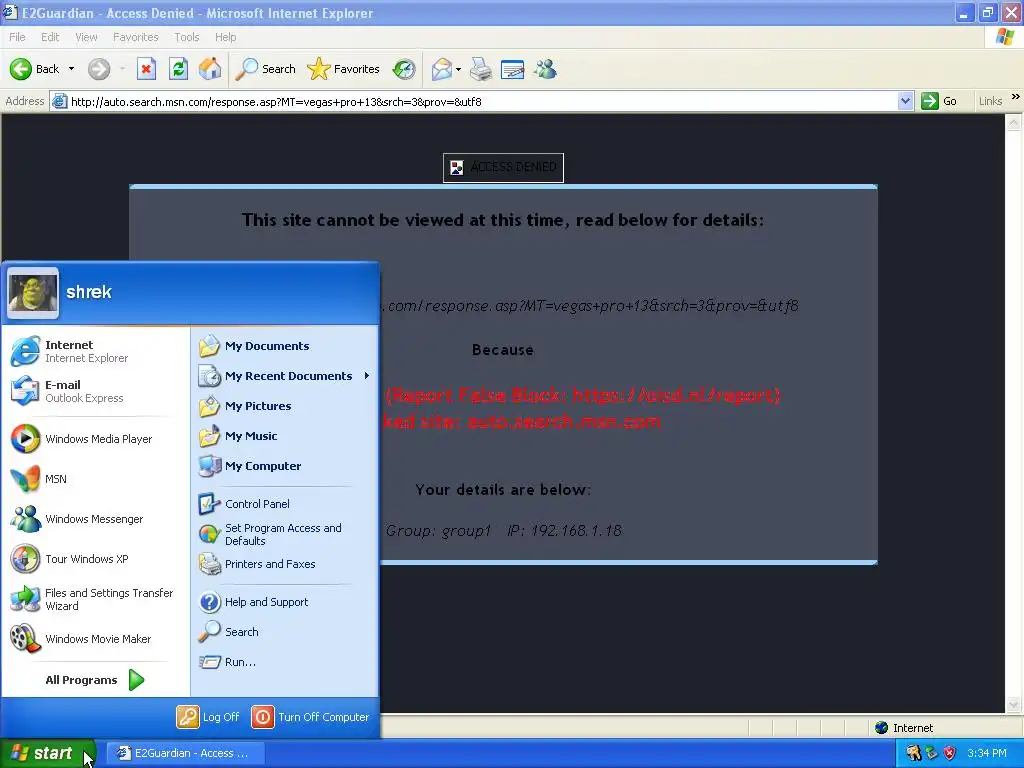Viewport: 1024px width, 768px height.
Task: Open Set Program Access and Defaults
Action: (x=285, y=534)
